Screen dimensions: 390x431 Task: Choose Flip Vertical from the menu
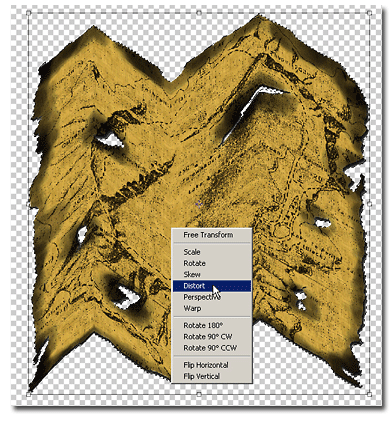[x=212, y=377]
